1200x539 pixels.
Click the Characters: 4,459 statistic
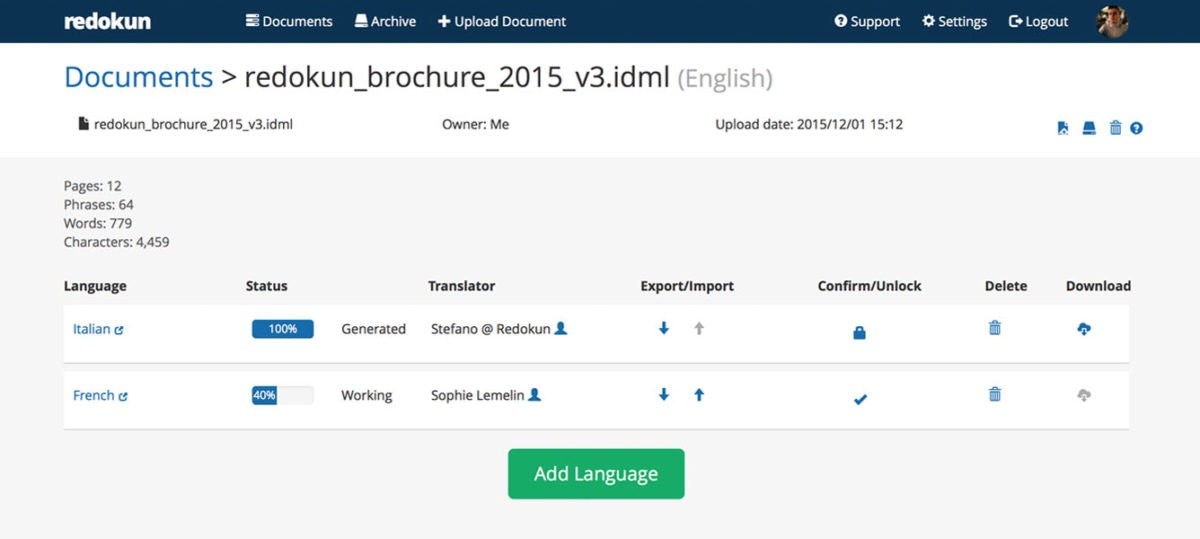click(116, 242)
